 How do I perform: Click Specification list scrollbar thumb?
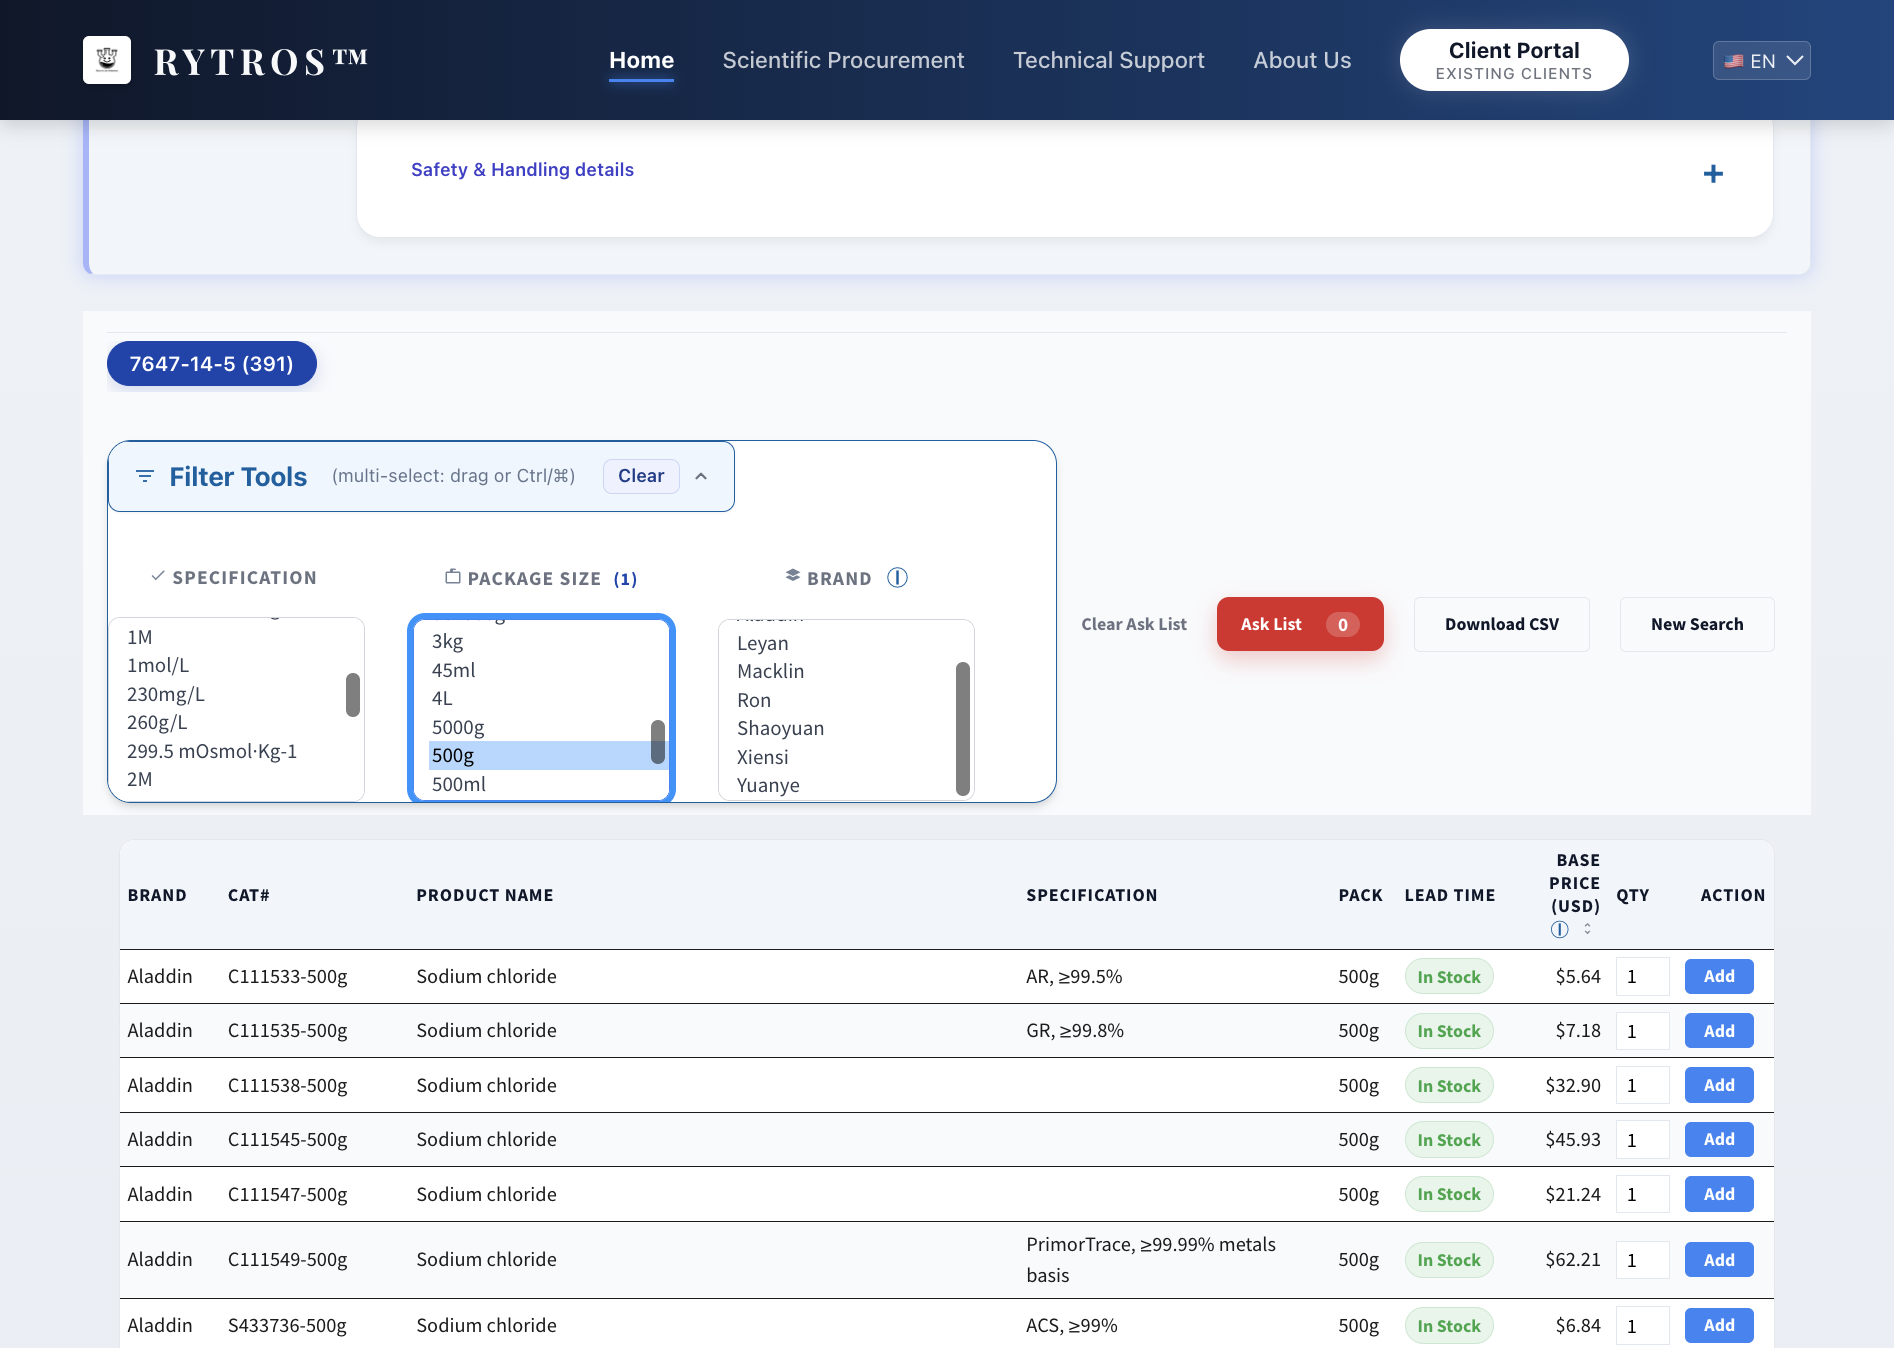tap(353, 695)
